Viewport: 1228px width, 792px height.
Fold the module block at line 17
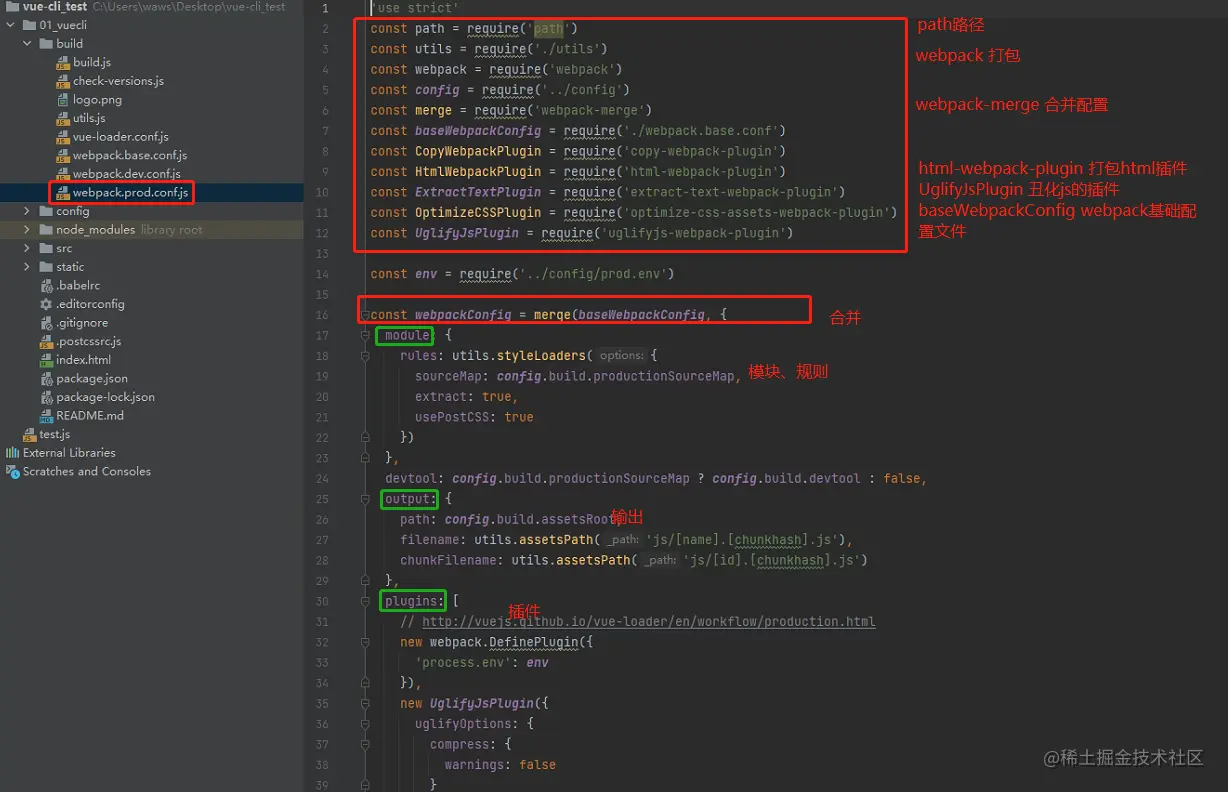[365, 335]
